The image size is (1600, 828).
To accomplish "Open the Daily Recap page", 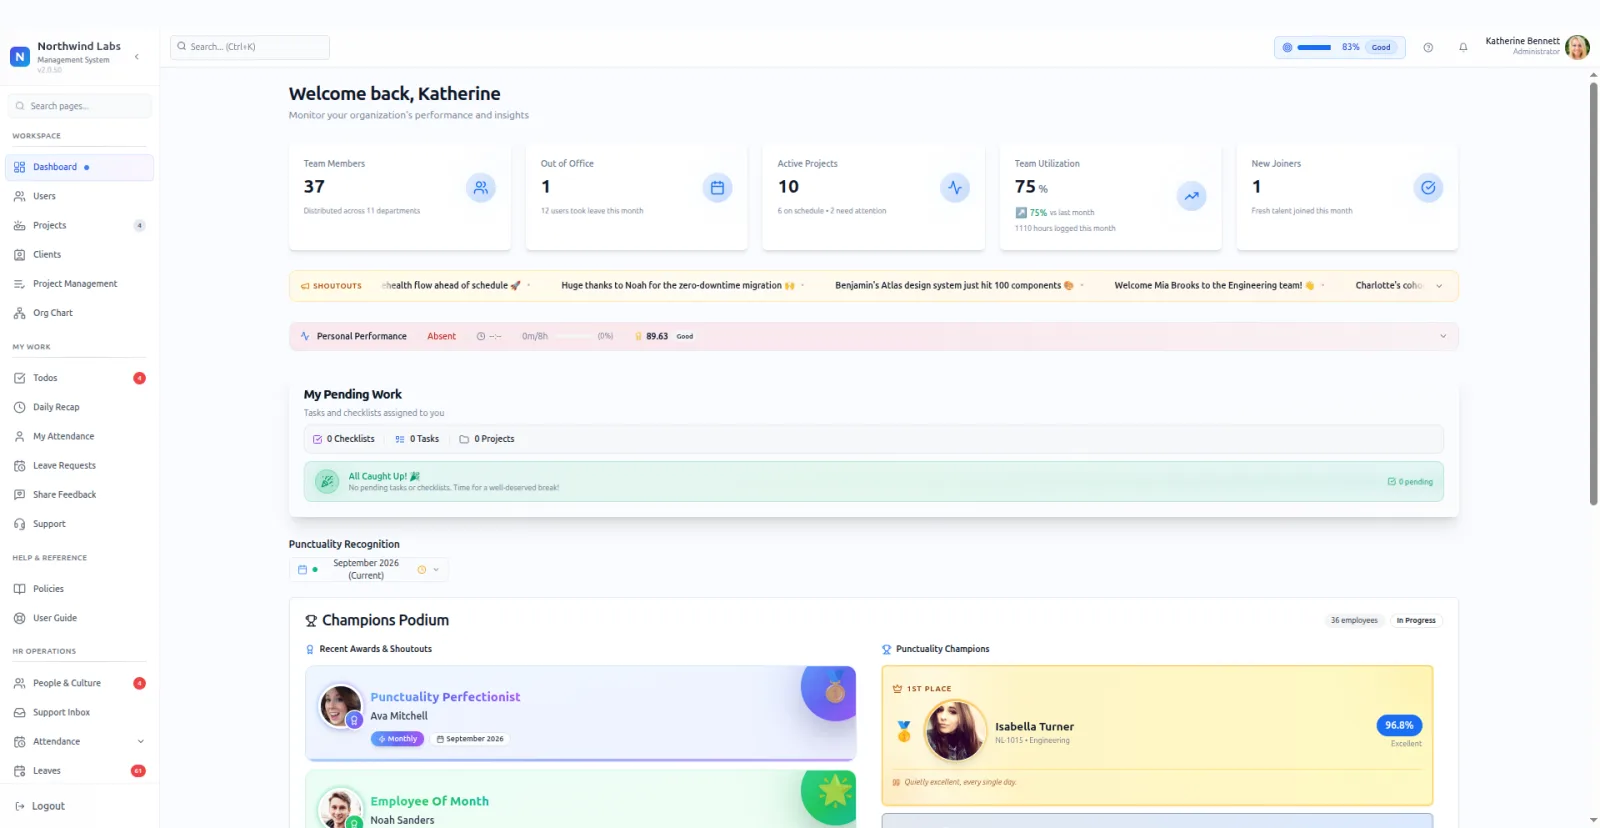I will pyautogui.click(x=79, y=407).
